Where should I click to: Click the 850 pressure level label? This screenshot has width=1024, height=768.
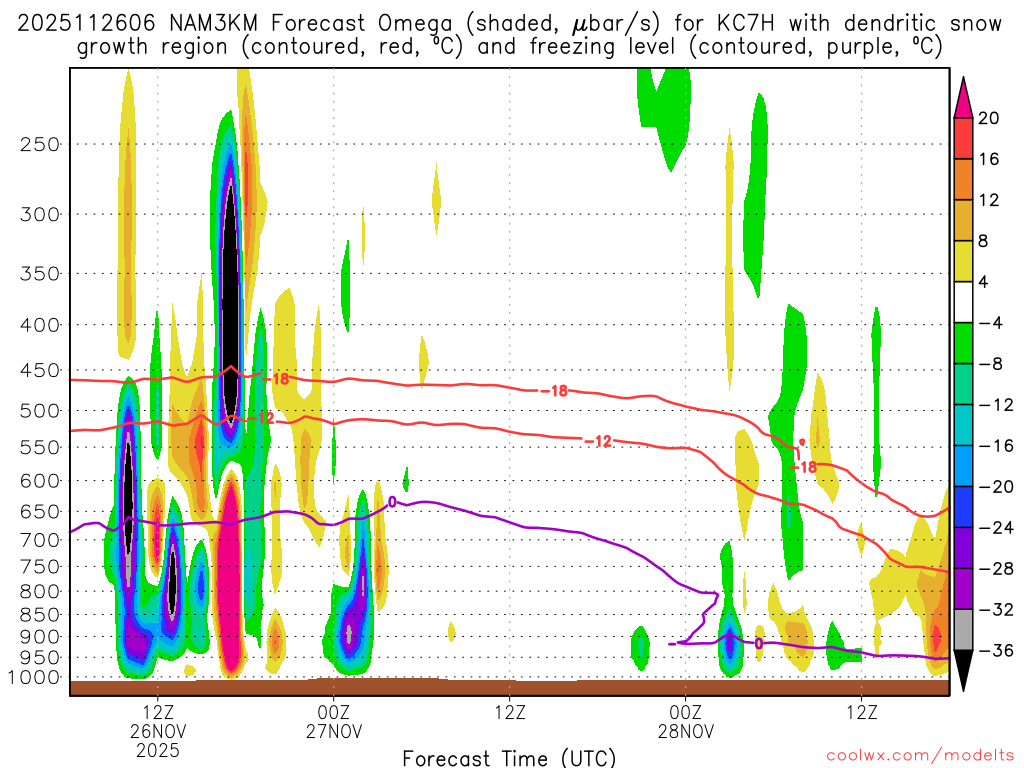40,615
